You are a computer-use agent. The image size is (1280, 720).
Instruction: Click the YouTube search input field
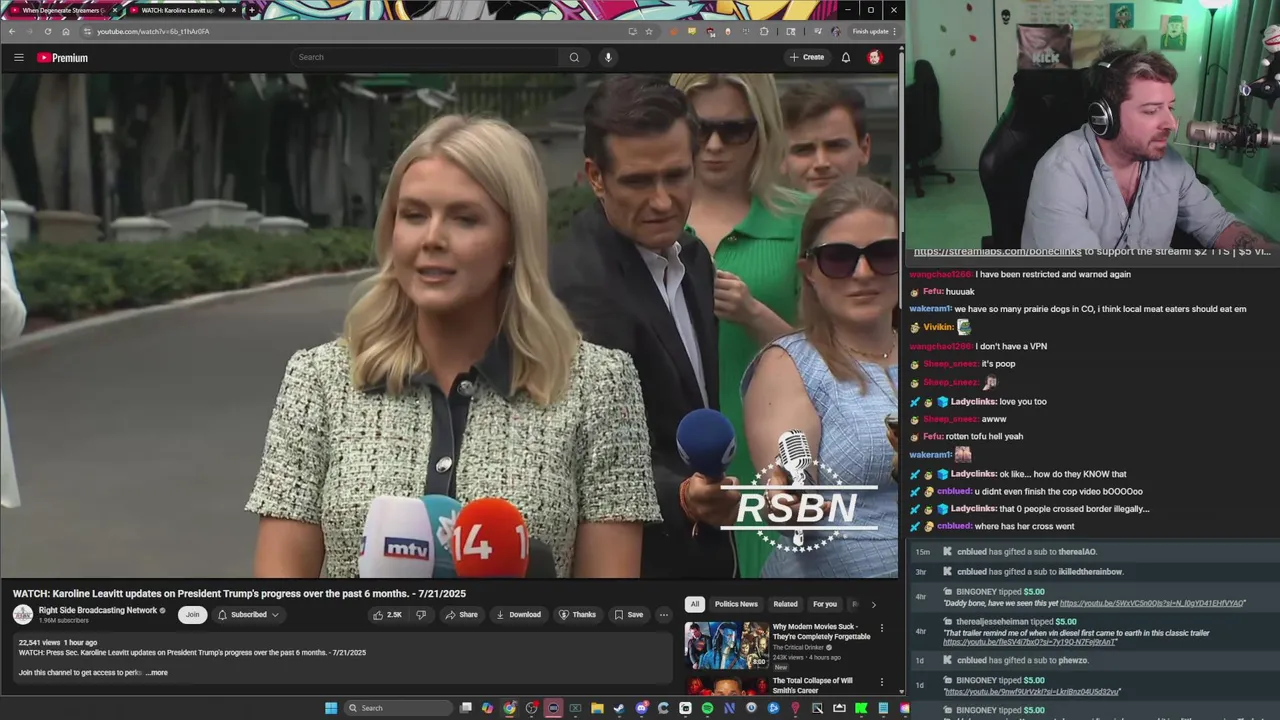pyautogui.click(x=425, y=57)
